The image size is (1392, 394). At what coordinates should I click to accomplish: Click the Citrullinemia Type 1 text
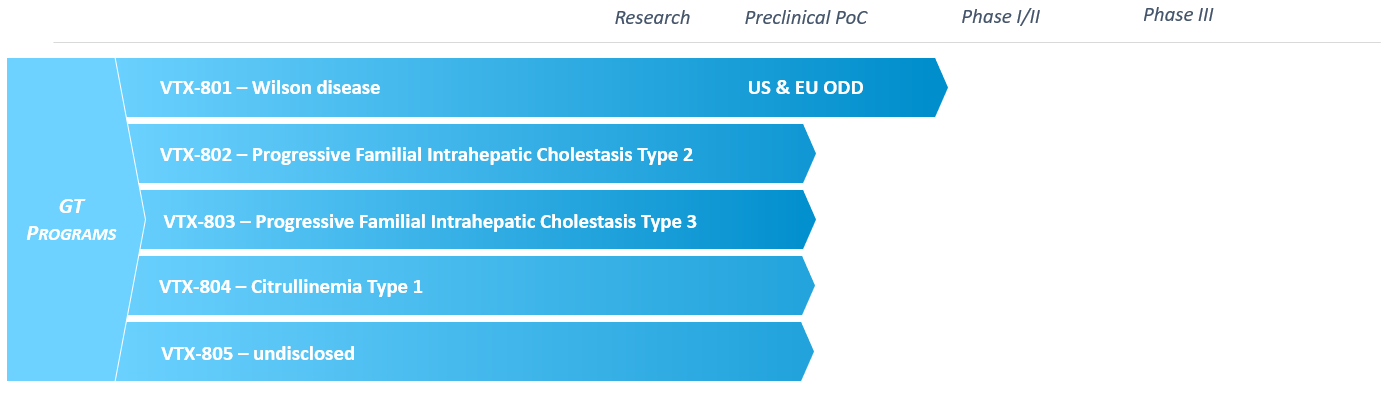pyautogui.click(x=337, y=287)
